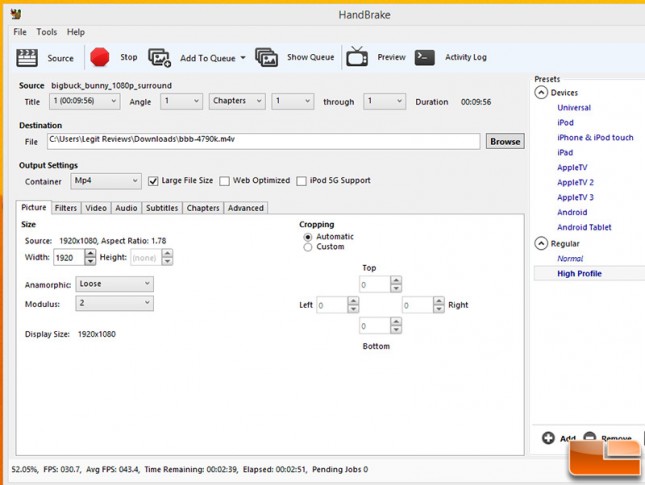Click the Bottom crop stepper down arrow

(396, 330)
